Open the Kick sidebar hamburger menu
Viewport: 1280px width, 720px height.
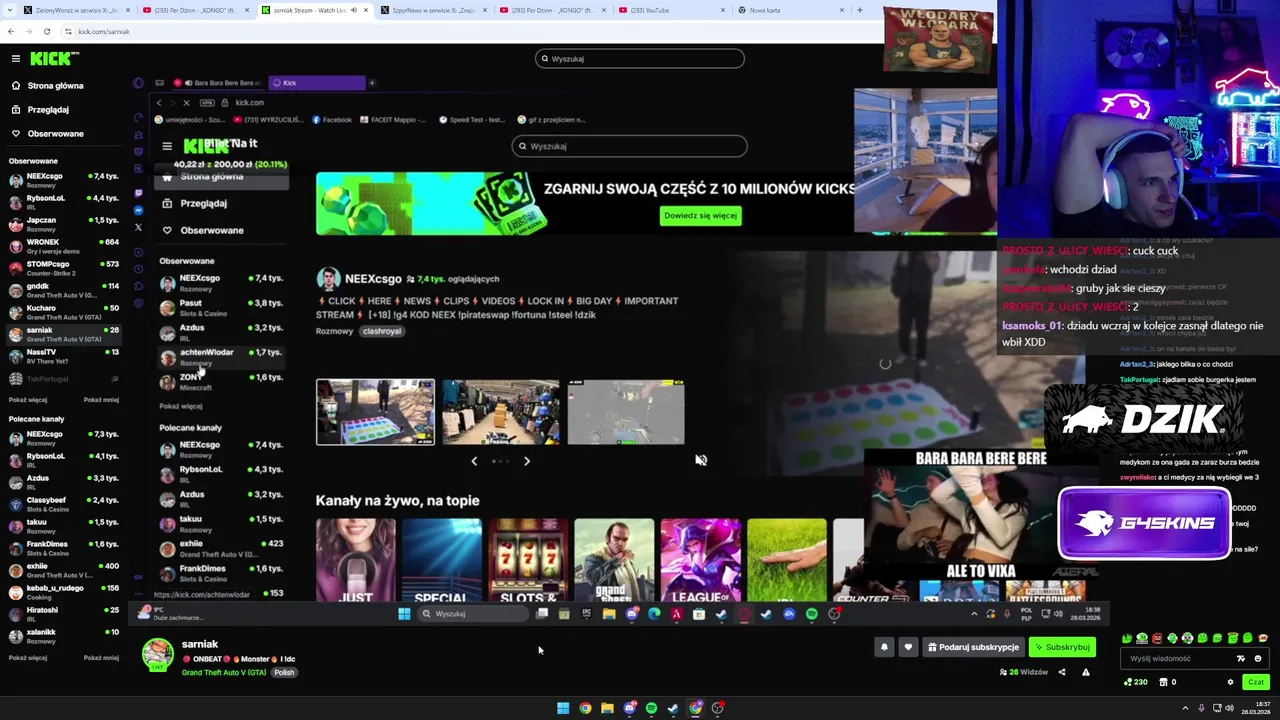pyautogui.click(x=15, y=58)
